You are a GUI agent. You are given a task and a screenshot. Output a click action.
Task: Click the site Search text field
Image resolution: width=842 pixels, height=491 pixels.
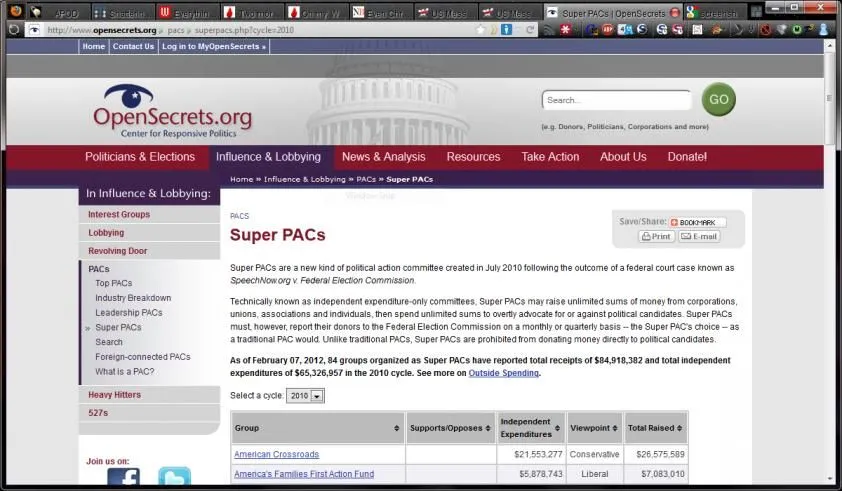[x=616, y=100]
